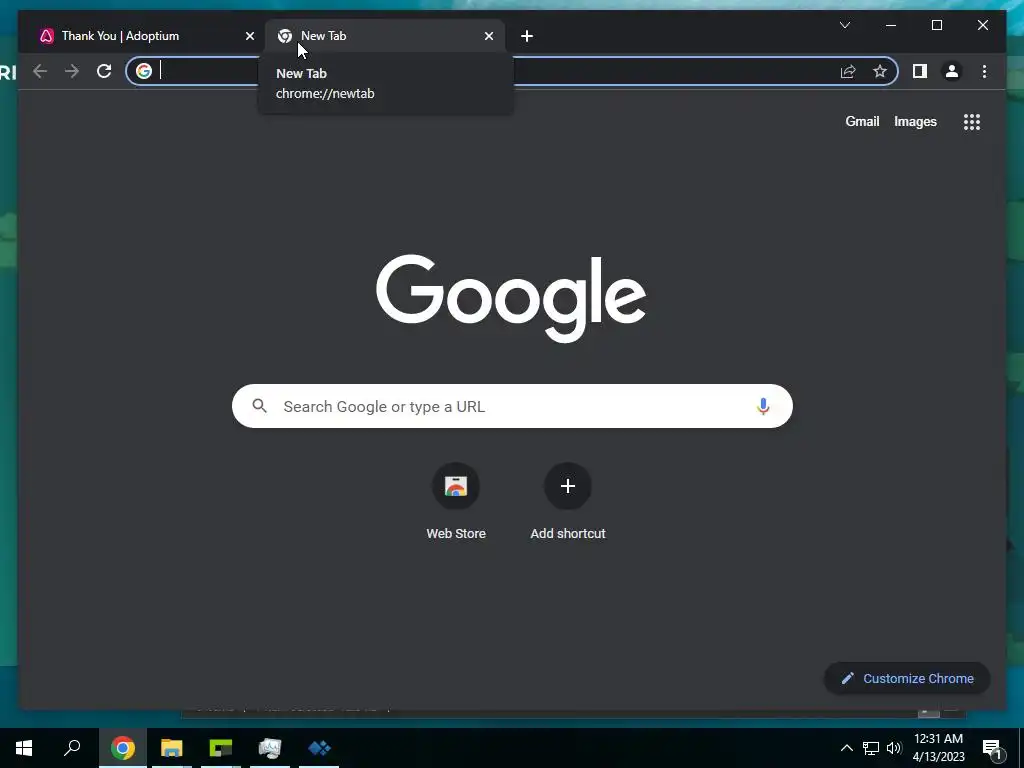Image resolution: width=1024 pixels, height=768 pixels.
Task: Open the volume tray icon
Action: pyautogui.click(x=894, y=748)
